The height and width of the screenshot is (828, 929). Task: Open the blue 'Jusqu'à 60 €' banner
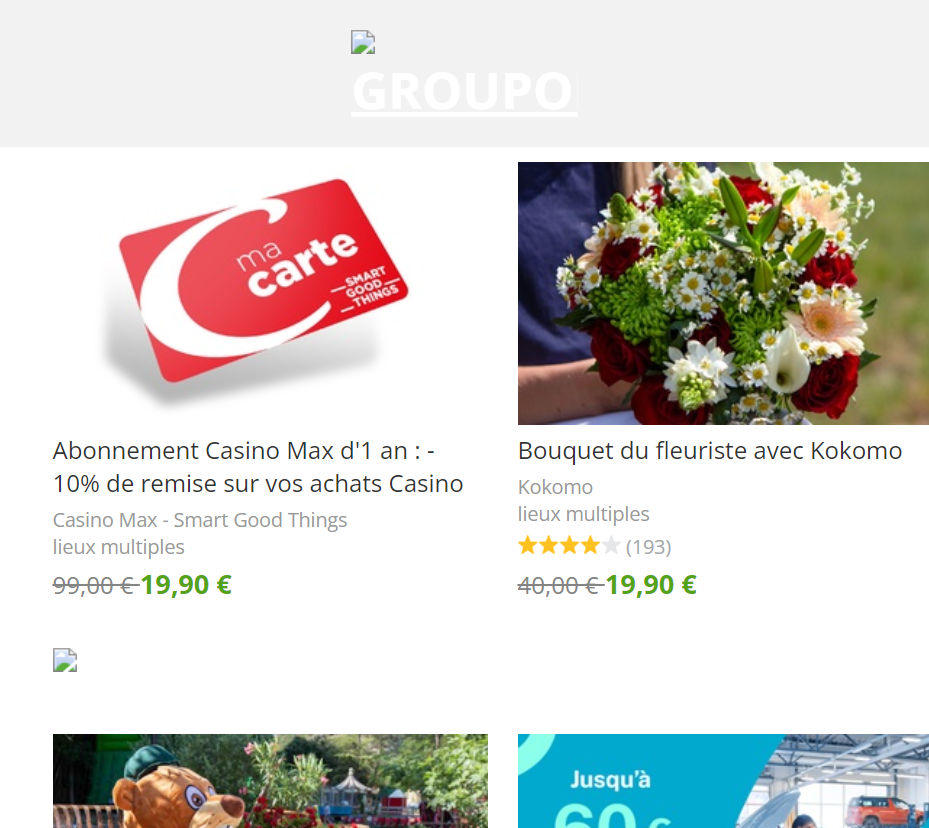click(723, 781)
